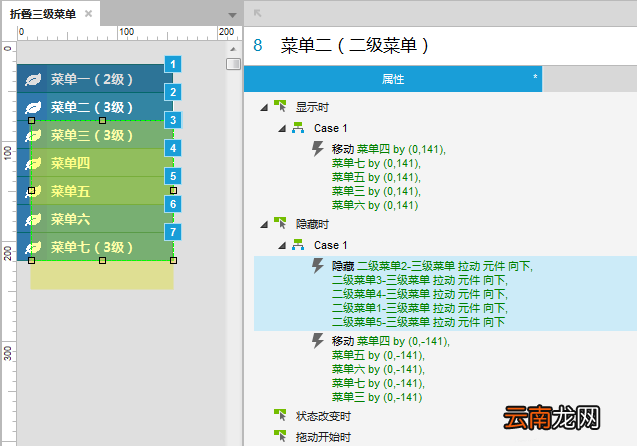
Task: Click the bottom-right selection resize handle
Action: tap(173, 260)
